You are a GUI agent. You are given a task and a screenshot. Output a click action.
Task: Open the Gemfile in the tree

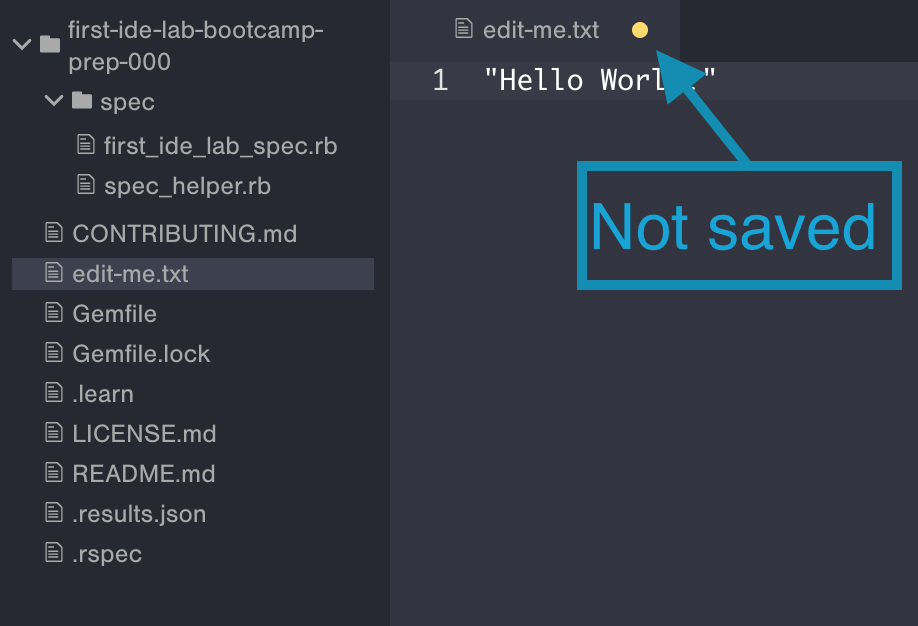point(114,313)
